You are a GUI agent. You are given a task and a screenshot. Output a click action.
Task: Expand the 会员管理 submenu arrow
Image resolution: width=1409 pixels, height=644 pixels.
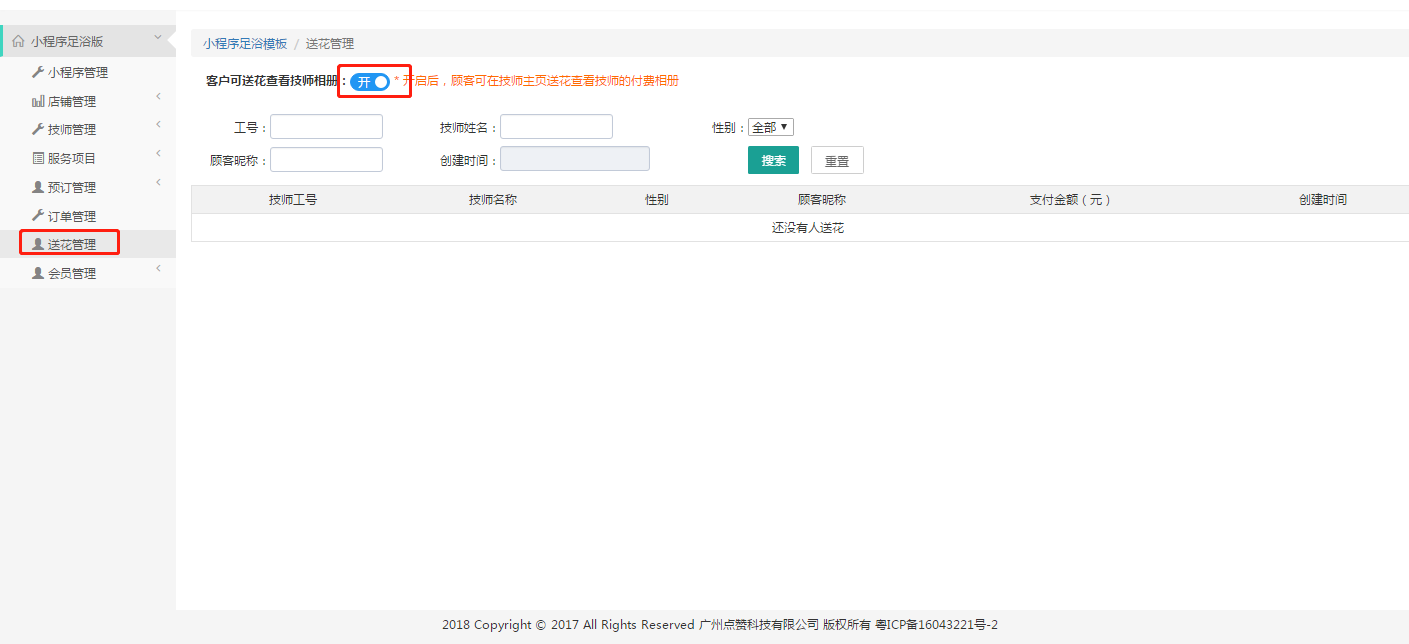coord(158,269)
